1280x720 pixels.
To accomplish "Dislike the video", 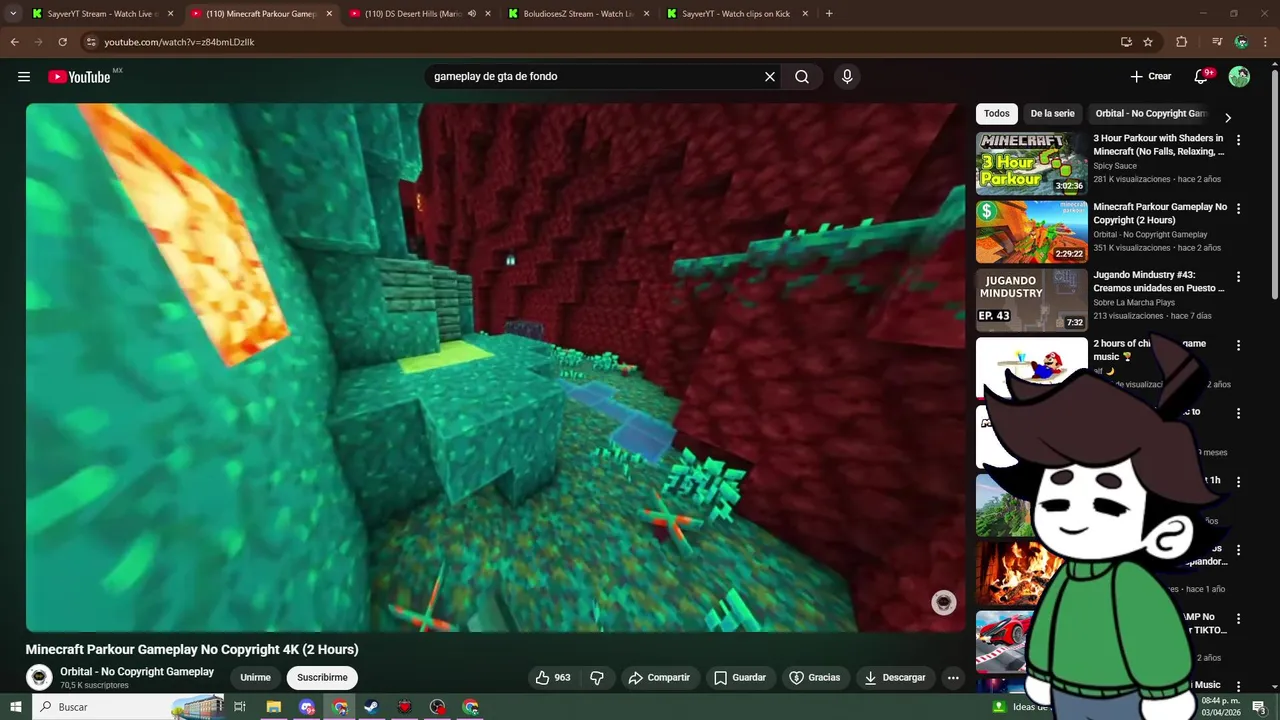I will pos(597,678).
